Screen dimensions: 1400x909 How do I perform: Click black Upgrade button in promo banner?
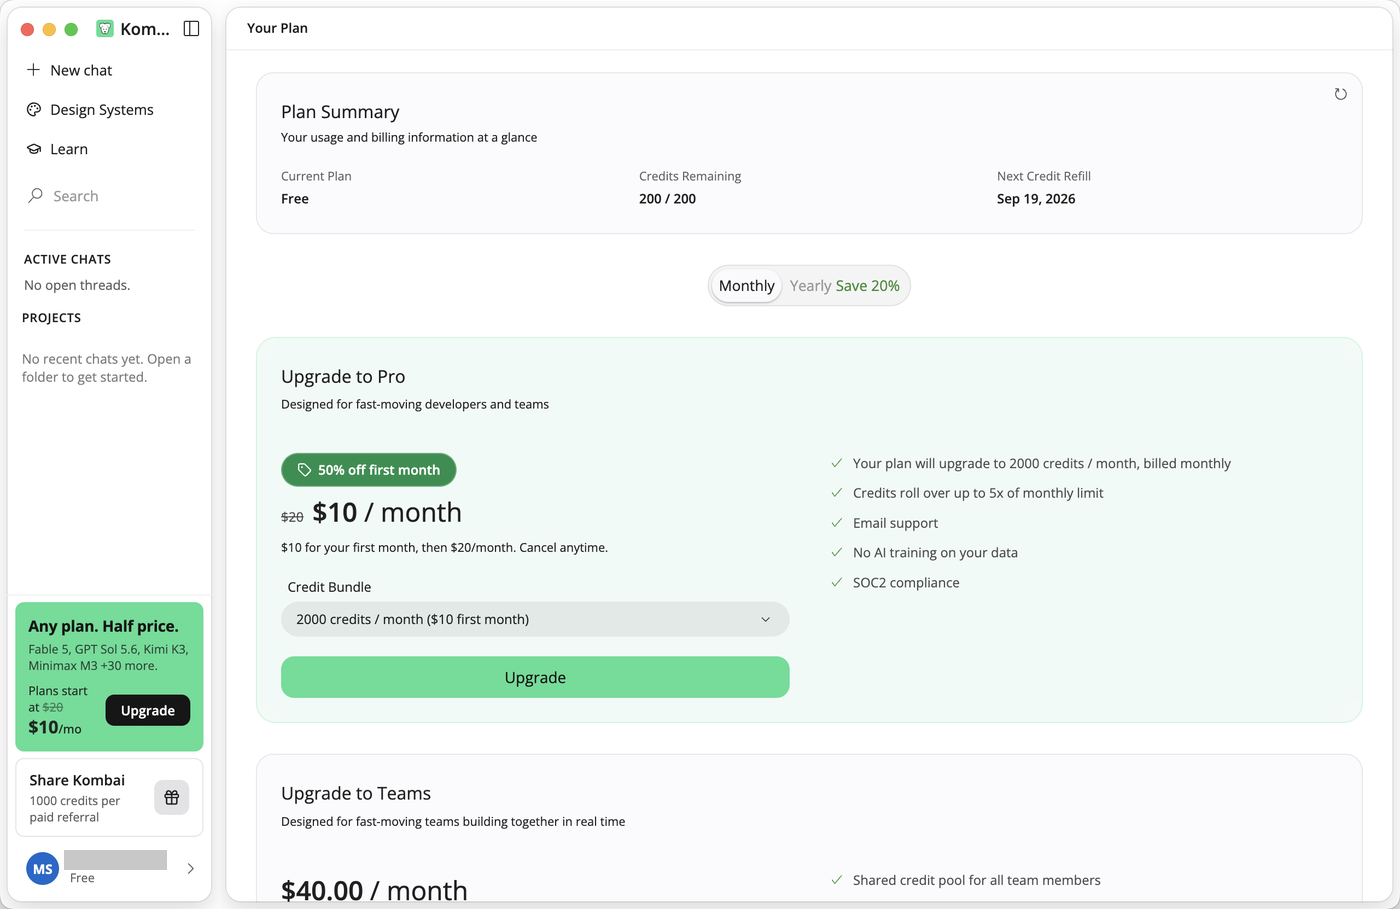pyautogui.click(x=148, y=710)
